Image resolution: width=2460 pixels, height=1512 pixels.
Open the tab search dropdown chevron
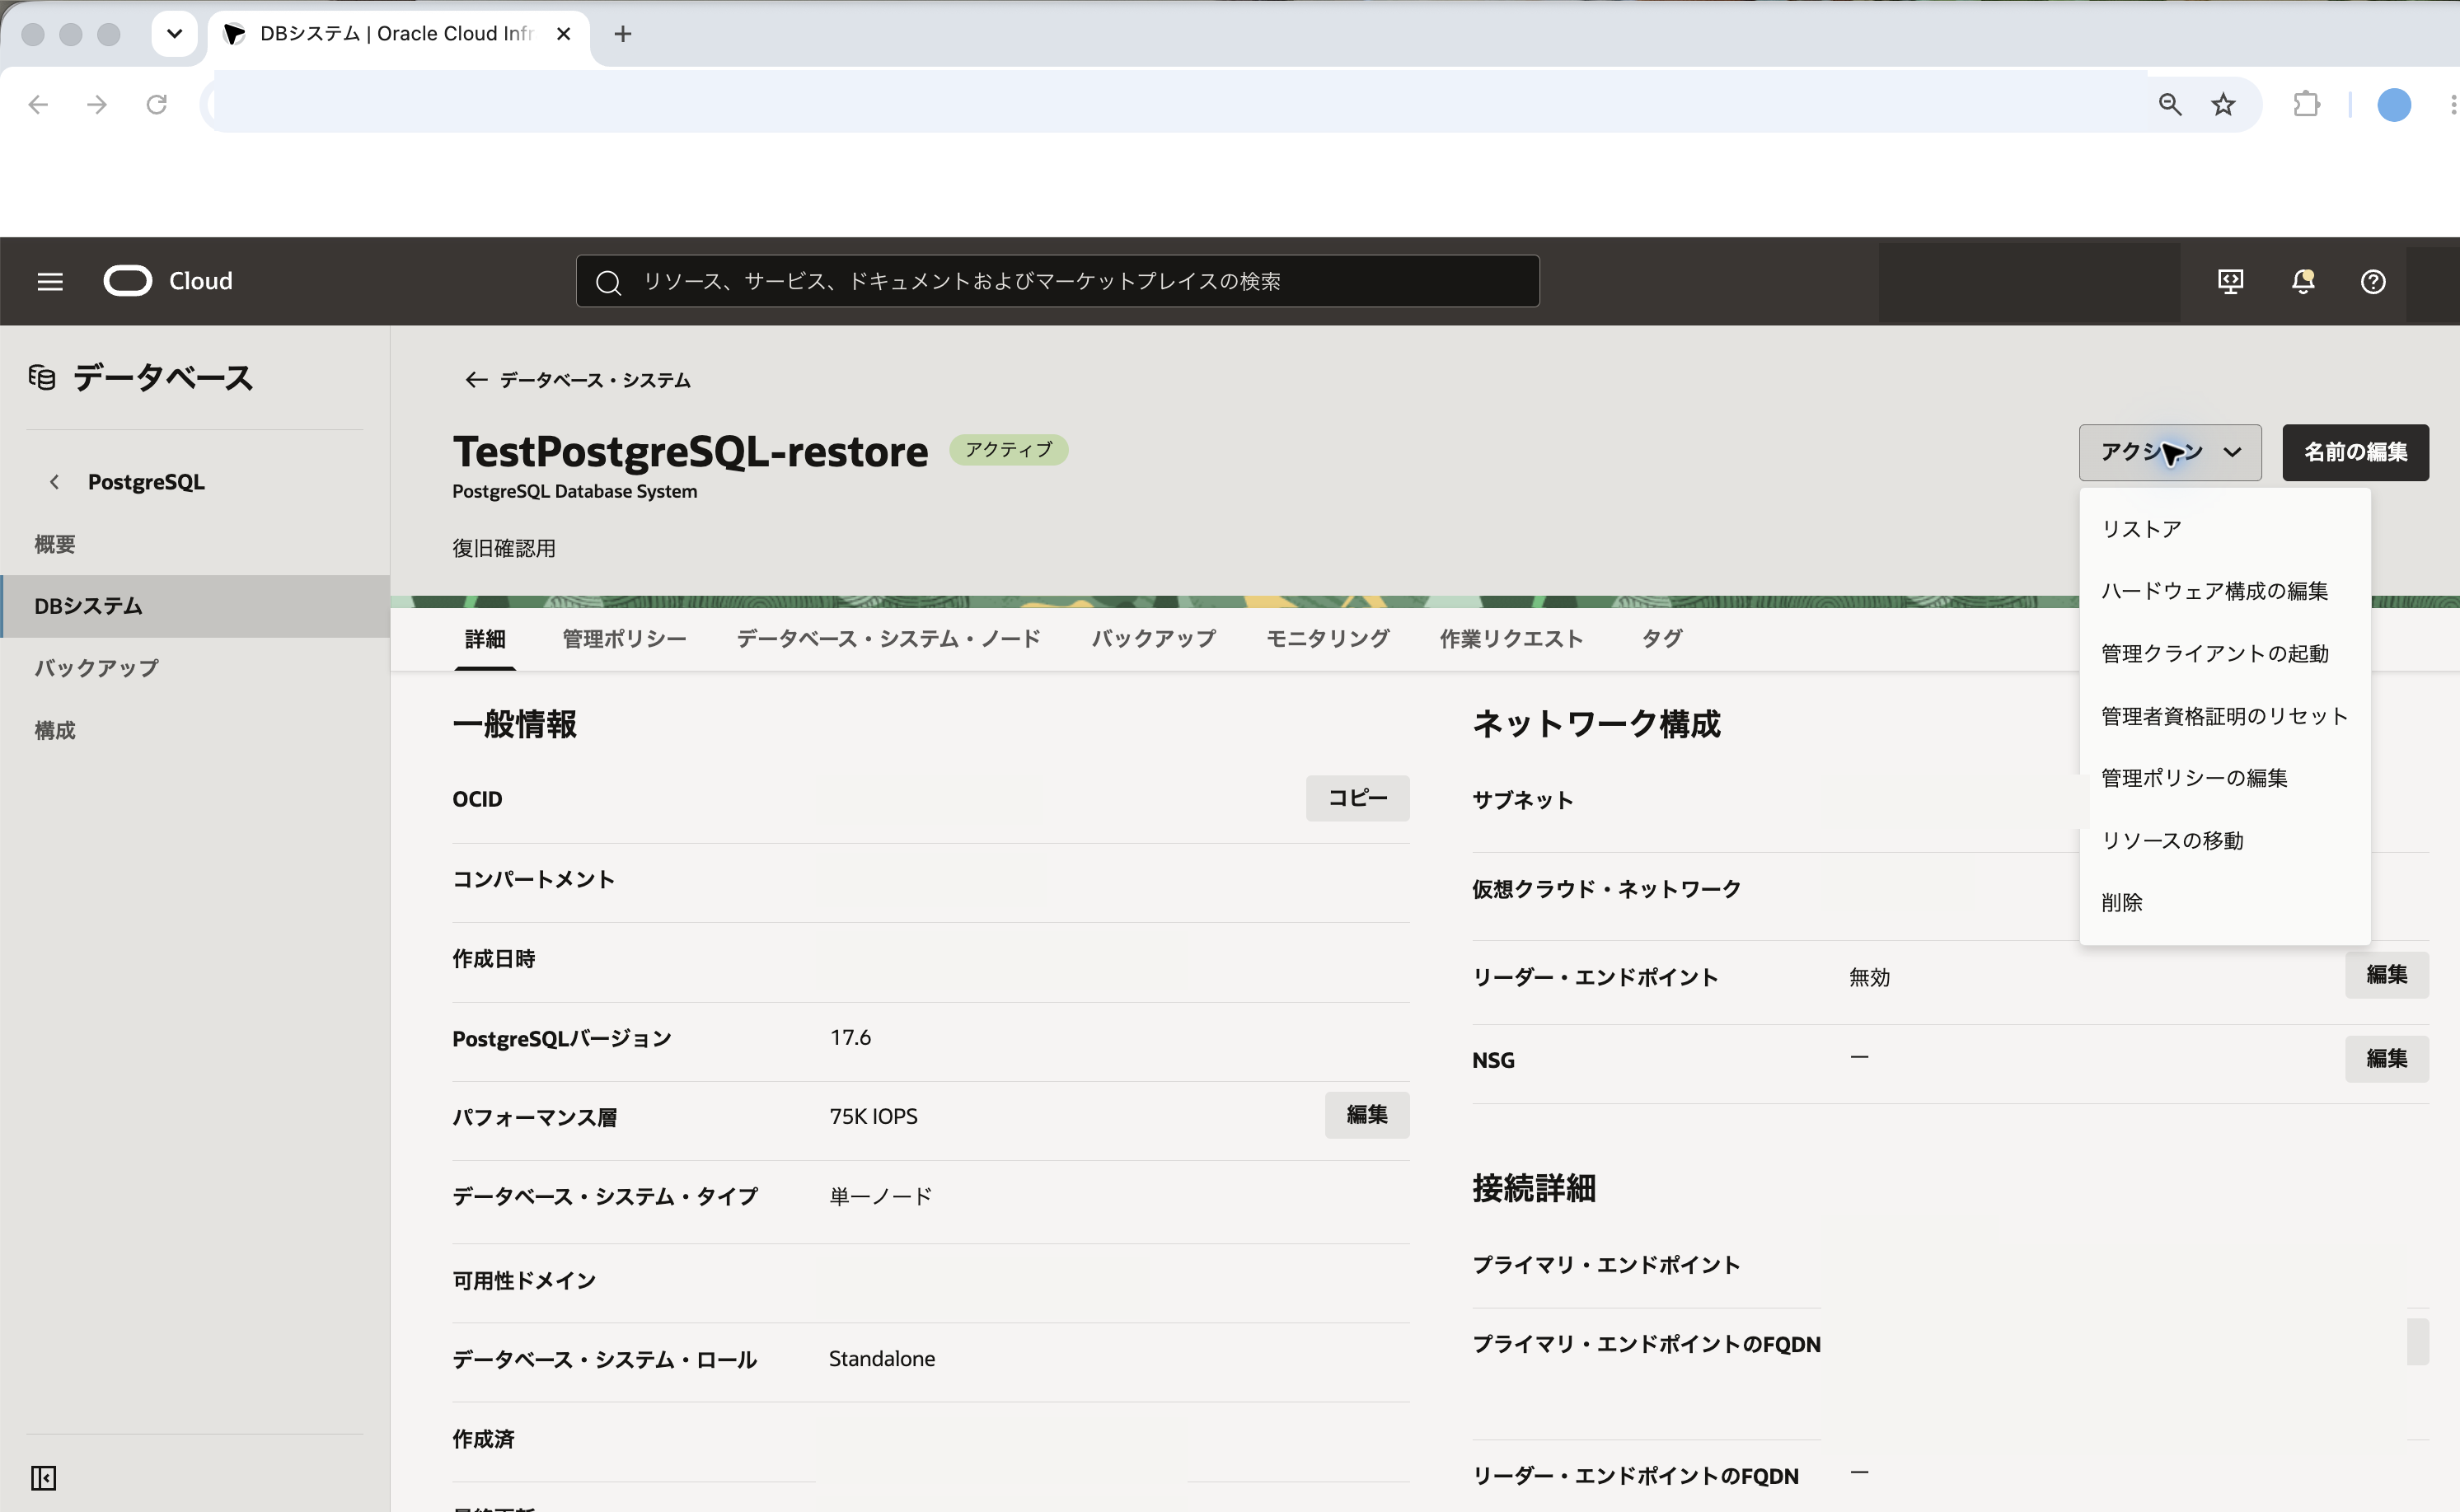click(x=174, y=34)
